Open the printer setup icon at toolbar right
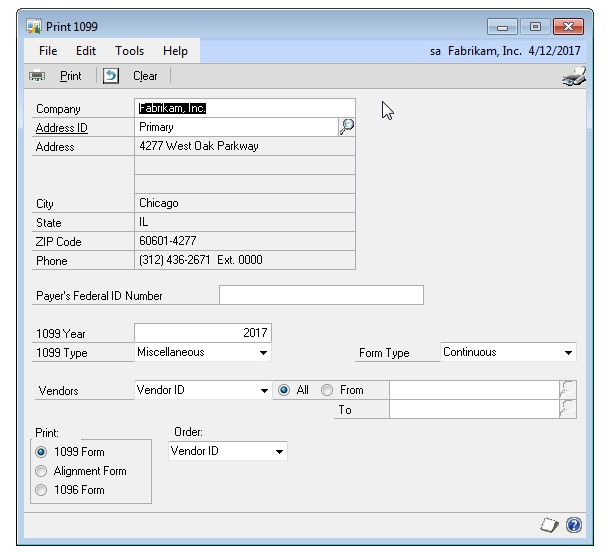The height and width of the screenshot is (552, 606). coord(574,77)
